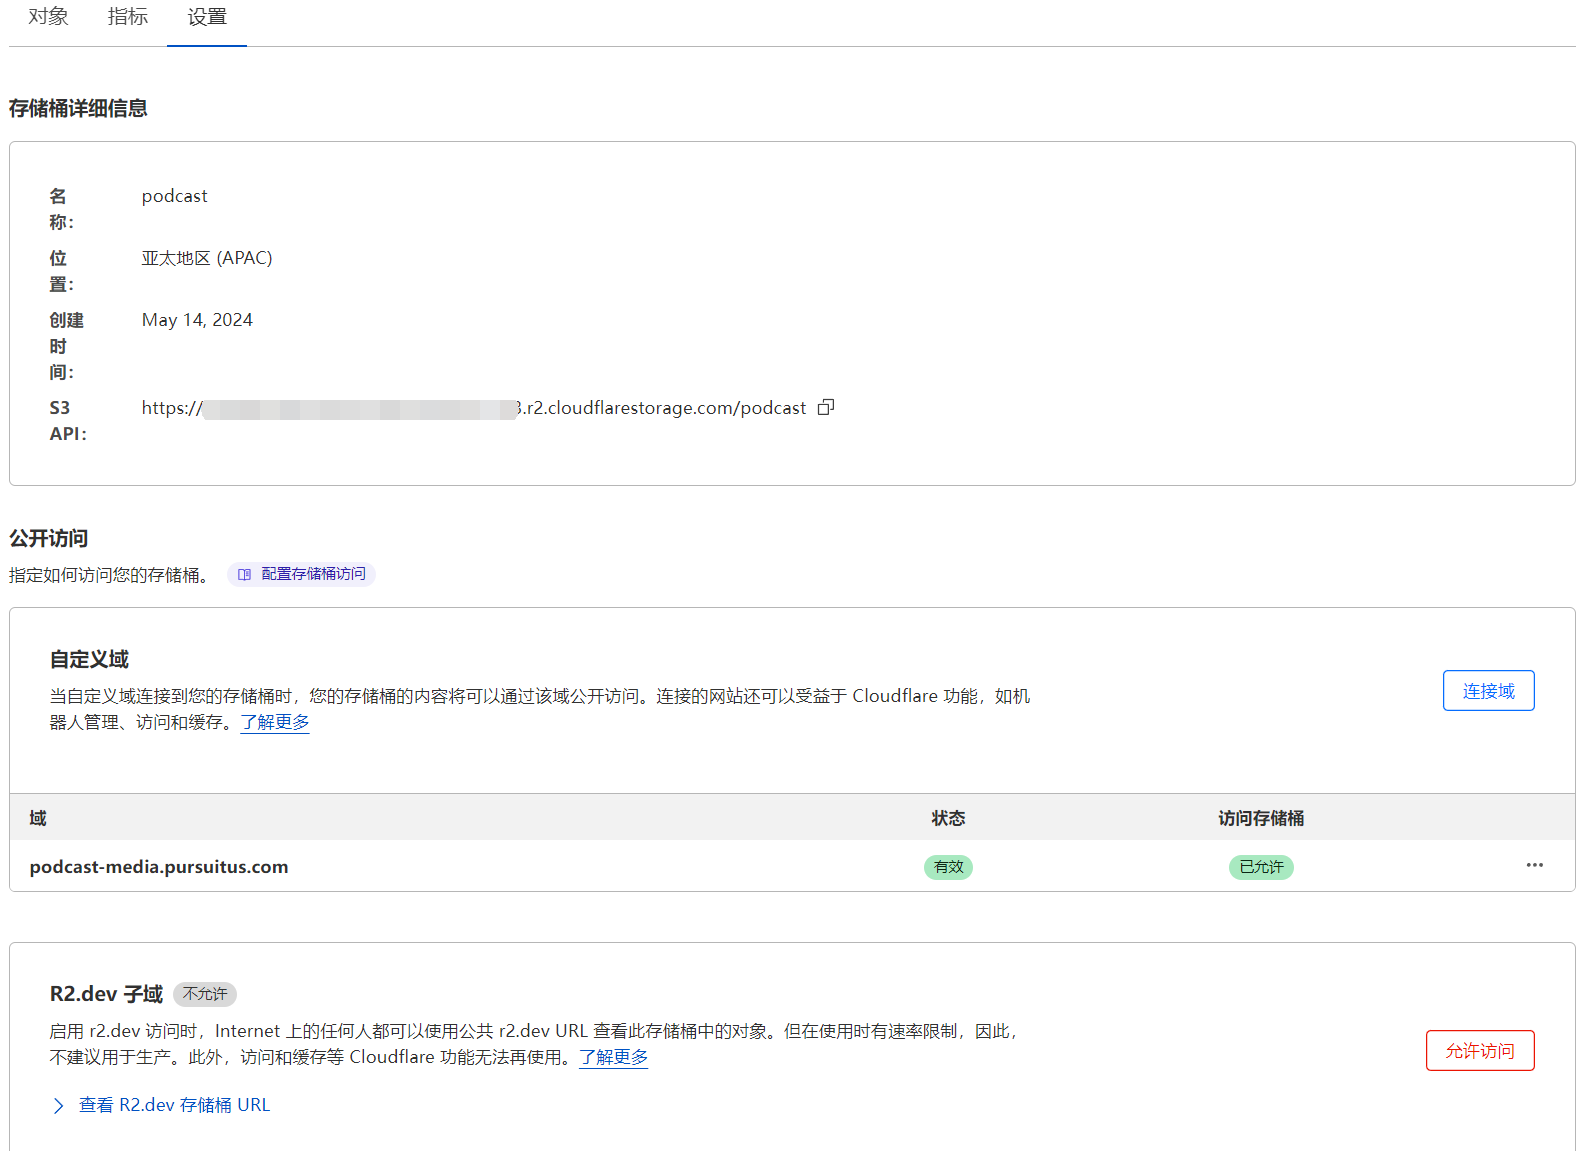Click the 域 column header
Viewport: 1583px width, 1151px height.
tap(38, 818)
